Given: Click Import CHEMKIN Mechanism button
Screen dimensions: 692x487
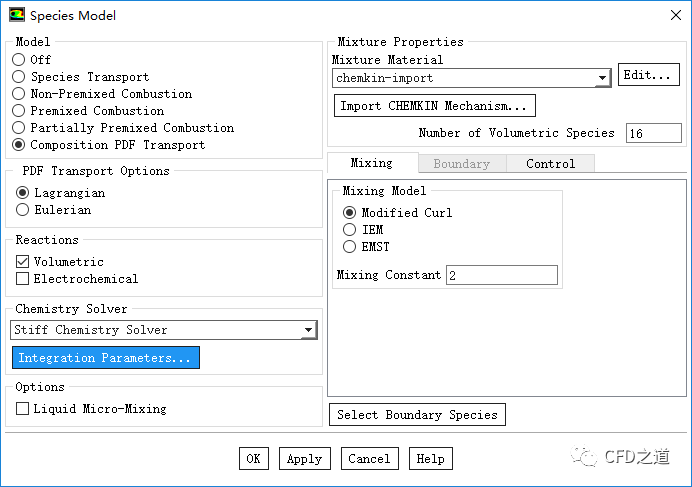Looking at the screenshot, I should pyautogui.click(x=434, y=106).
